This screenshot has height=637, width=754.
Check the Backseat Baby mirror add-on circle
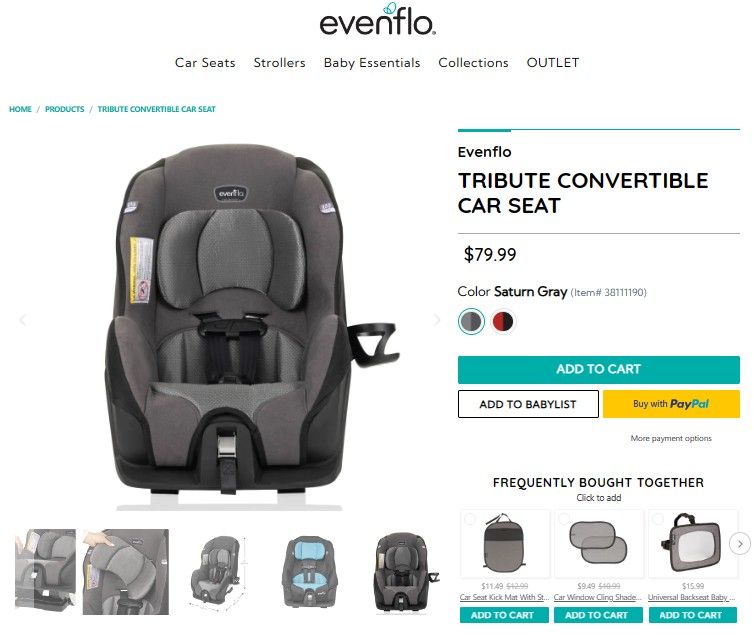pos(658,519)
